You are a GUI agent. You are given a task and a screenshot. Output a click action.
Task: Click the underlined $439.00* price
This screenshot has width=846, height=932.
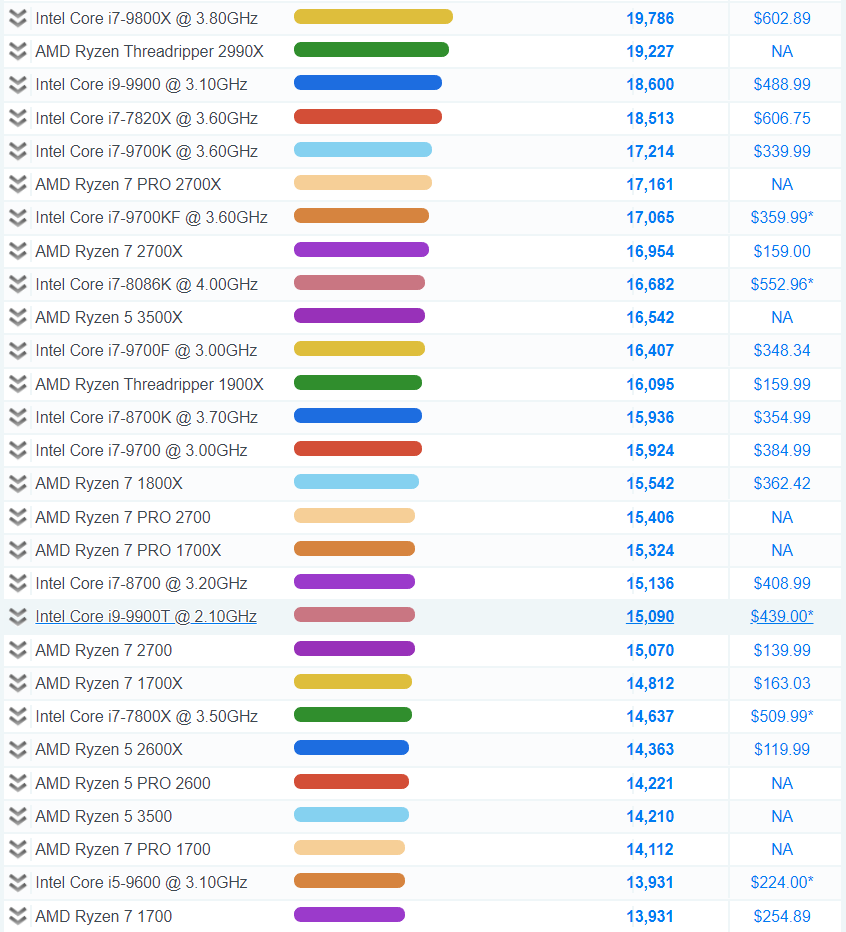coord(782,616)
